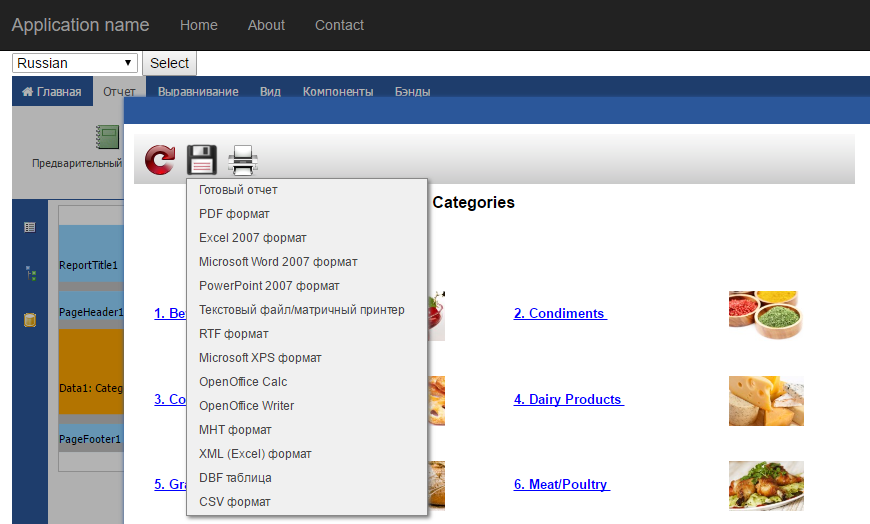
Task: Select the ReportTitle1 band
Action: pos(91,254)
